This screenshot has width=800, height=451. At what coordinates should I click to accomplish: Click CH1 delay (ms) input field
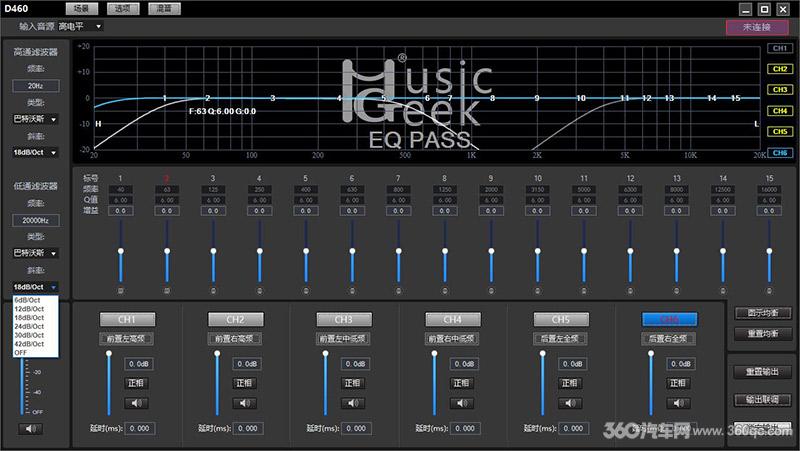click(140, 429)
